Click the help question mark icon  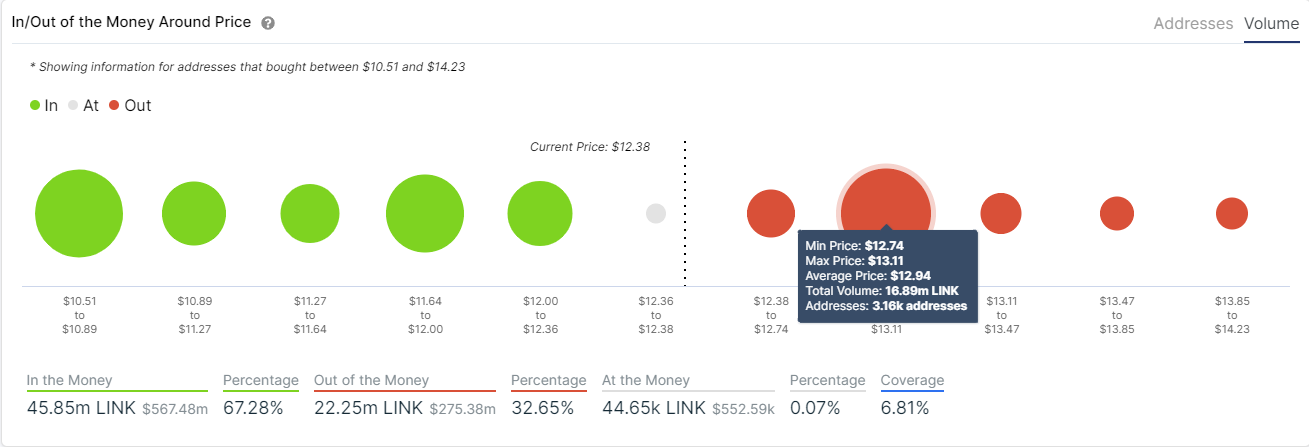coord(267,23)
